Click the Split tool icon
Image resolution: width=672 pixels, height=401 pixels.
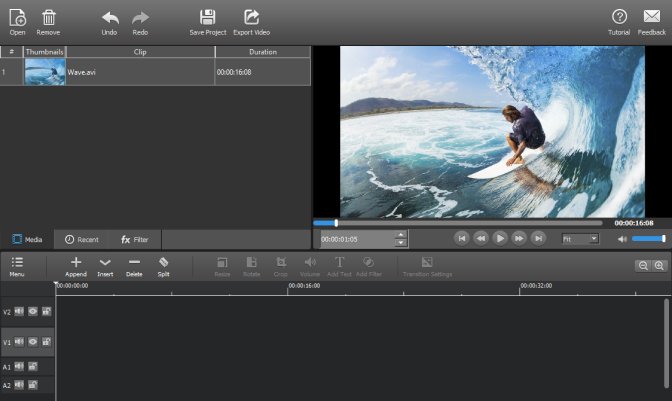point(163,262)
